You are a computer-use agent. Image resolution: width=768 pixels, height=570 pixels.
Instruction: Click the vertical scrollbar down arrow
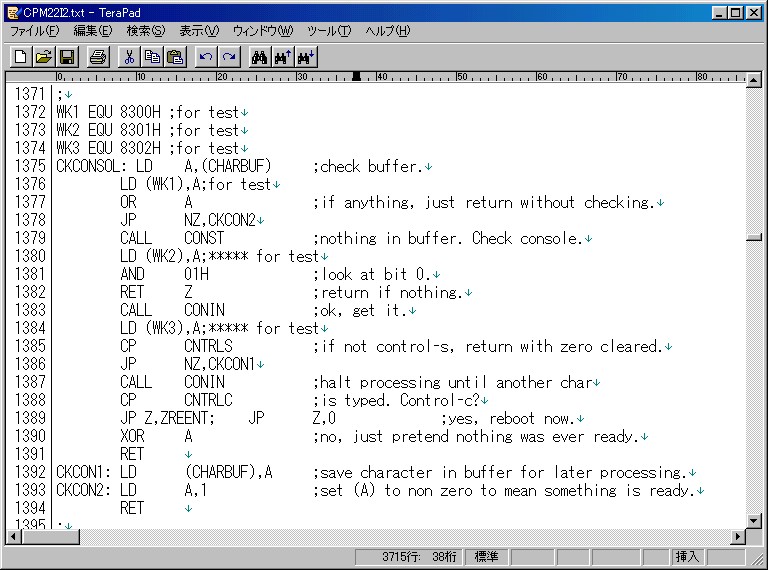click(x=754, y=521)
